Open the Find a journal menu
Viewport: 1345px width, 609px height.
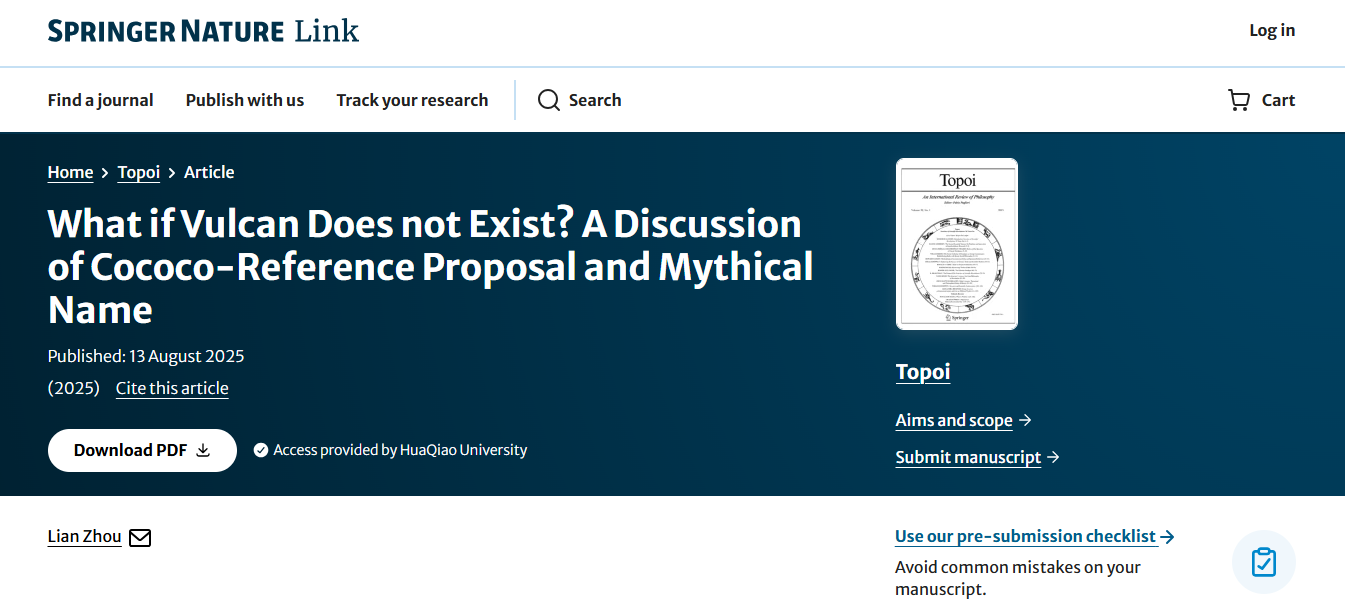(100, 100)
